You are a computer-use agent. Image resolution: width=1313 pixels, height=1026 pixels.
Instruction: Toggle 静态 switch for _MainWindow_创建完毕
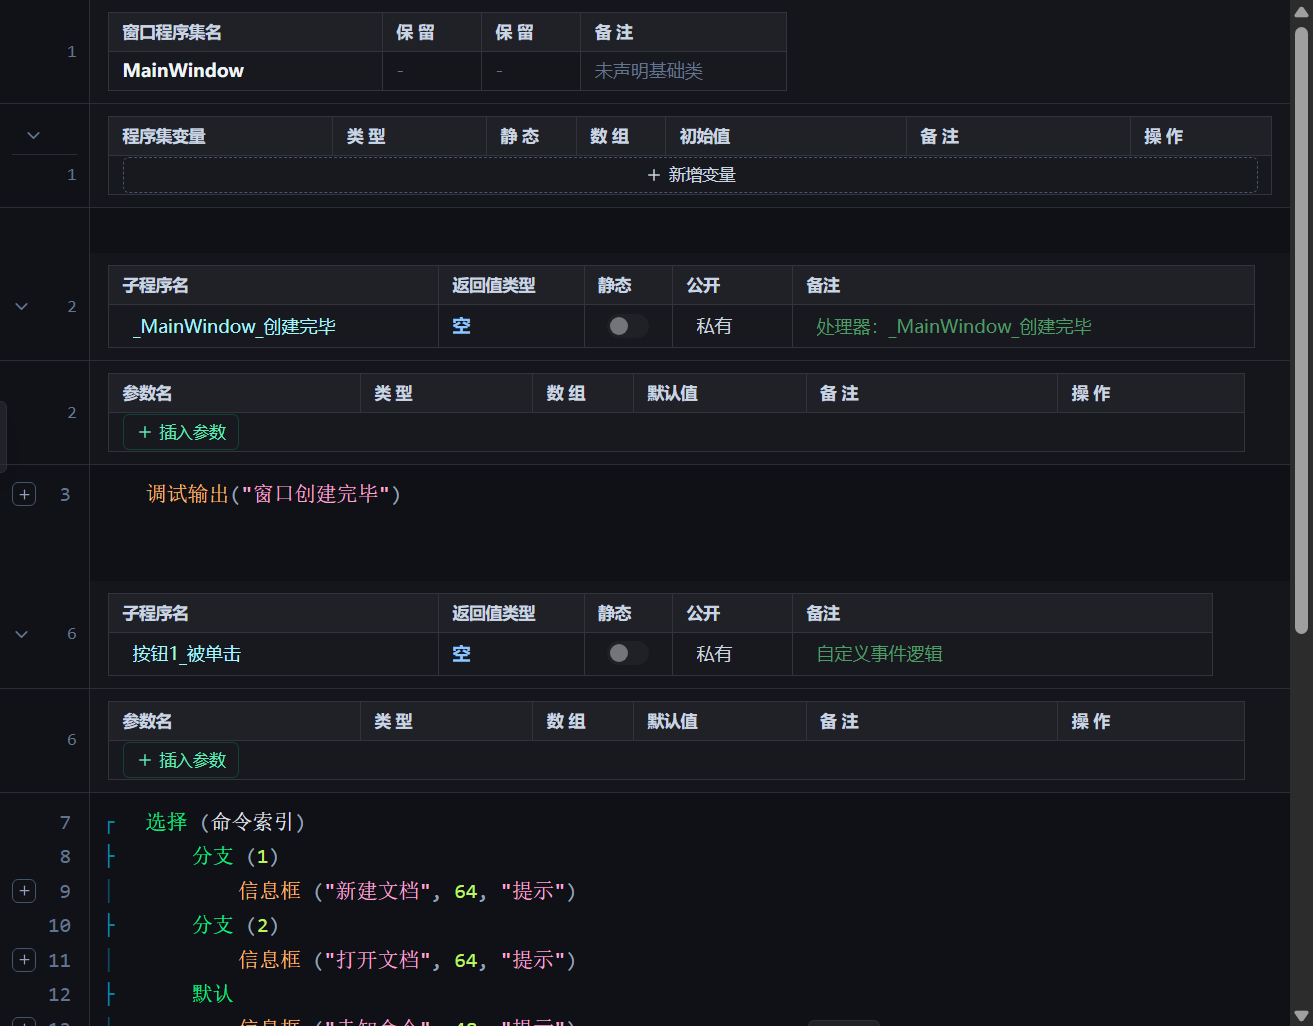627,326
